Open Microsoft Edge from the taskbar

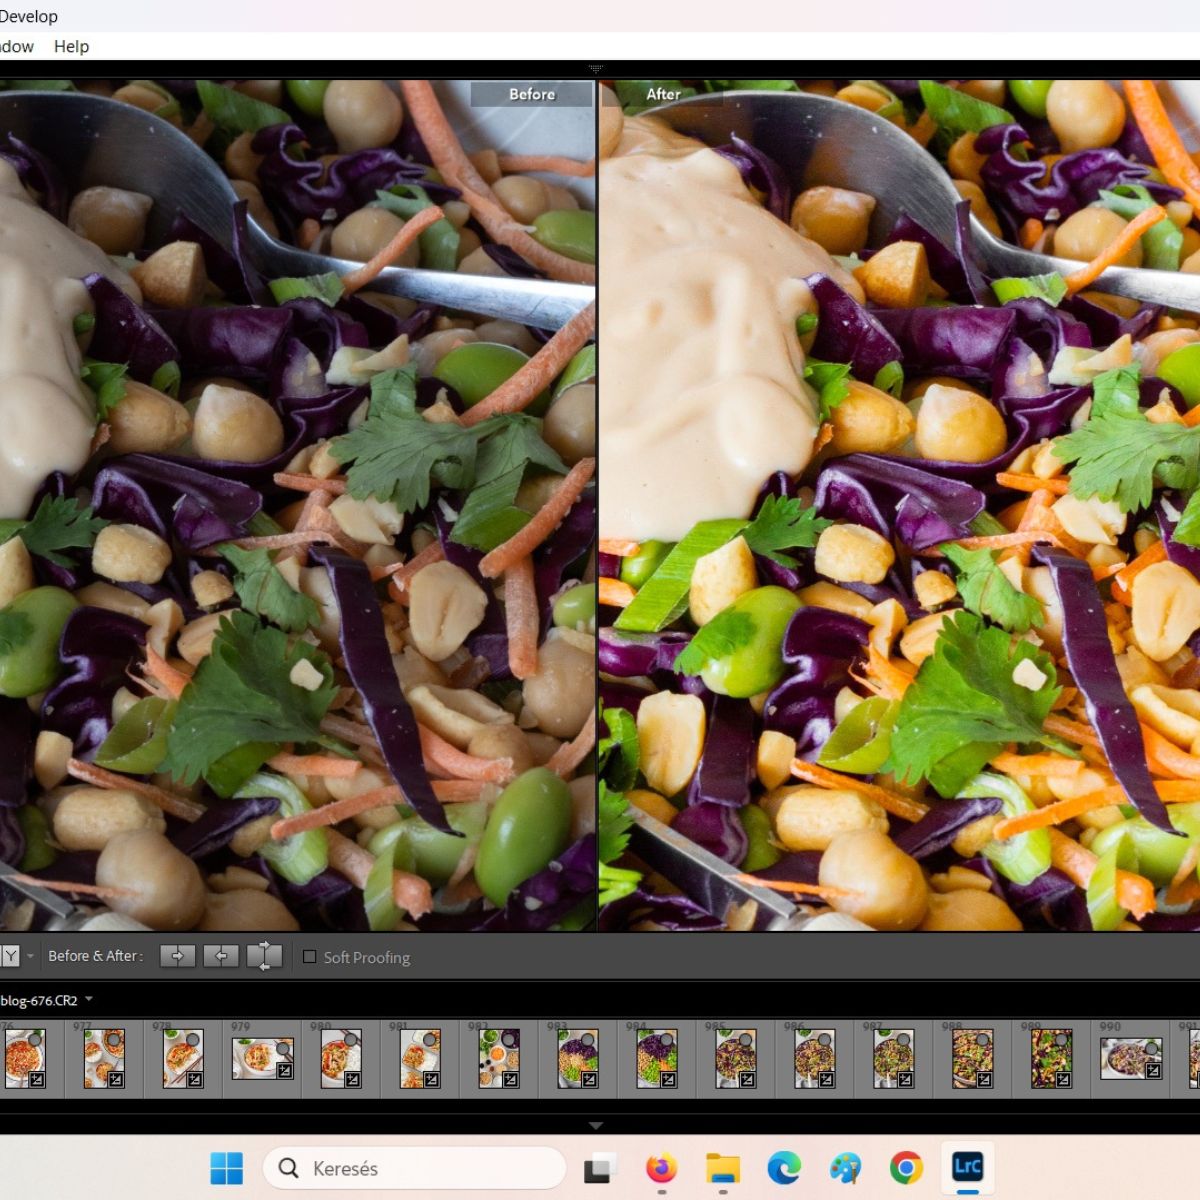click(x=784, y=1168)
